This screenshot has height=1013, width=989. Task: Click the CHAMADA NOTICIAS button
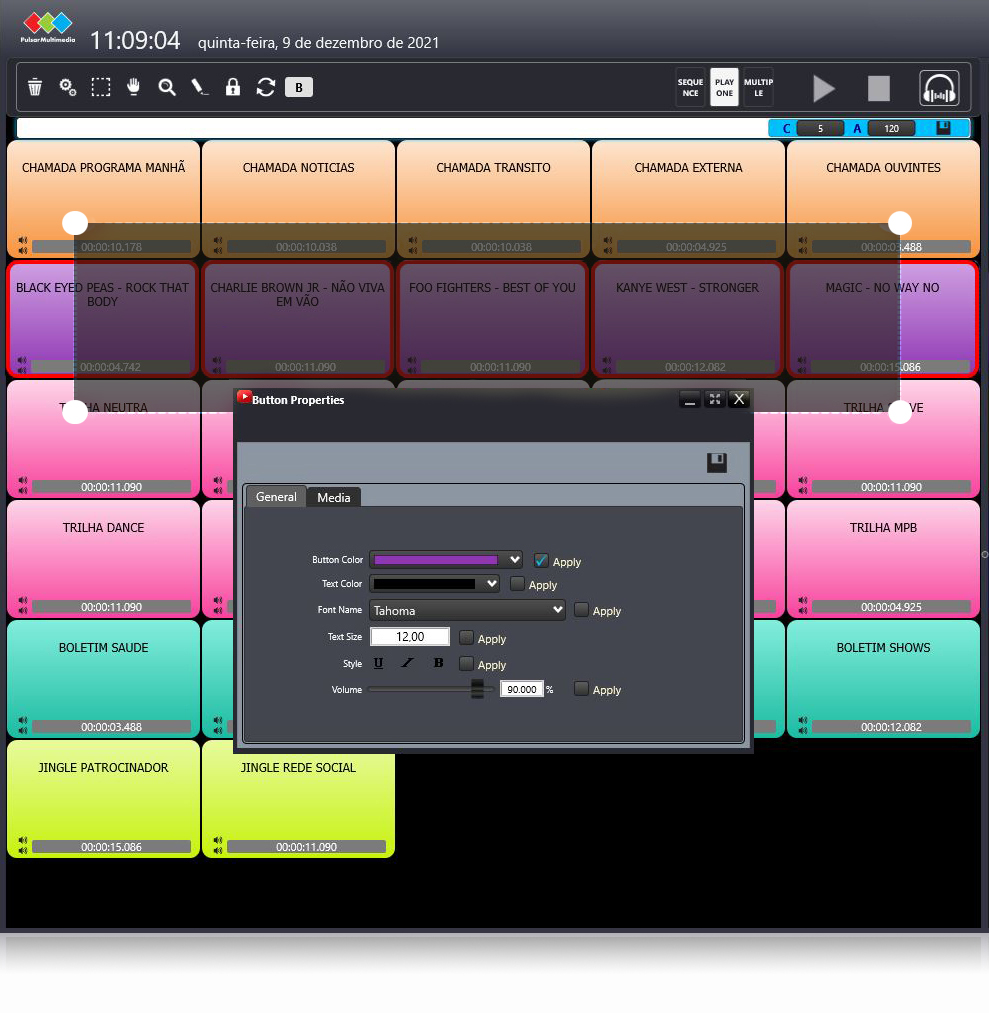pyautogui.click(x=298, y=198)
